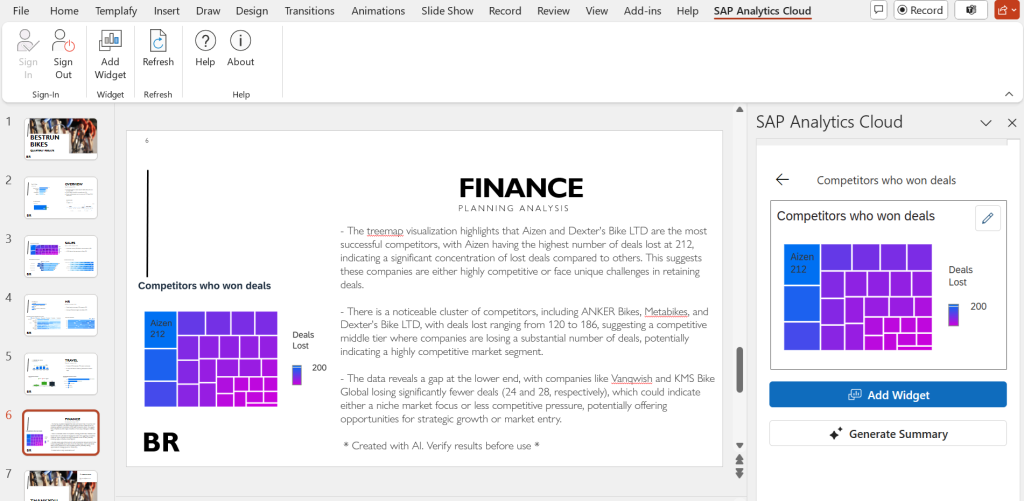
Task: Click the Refresh ribbon icon
Action: click(x=158, y=48)
